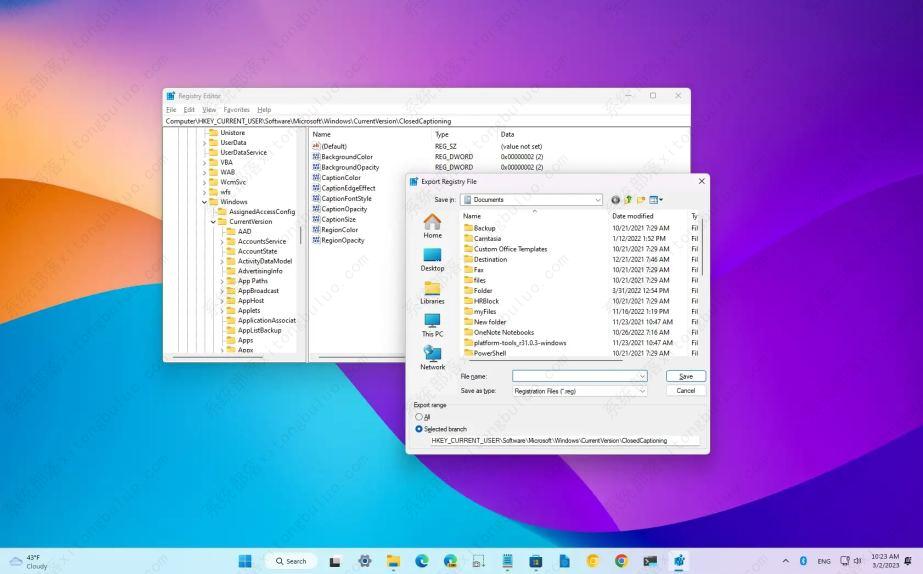Viewport: 923px width, 574px height.
Task: Select the CaptionColor registry value
Action: click(x=341, y=177)
